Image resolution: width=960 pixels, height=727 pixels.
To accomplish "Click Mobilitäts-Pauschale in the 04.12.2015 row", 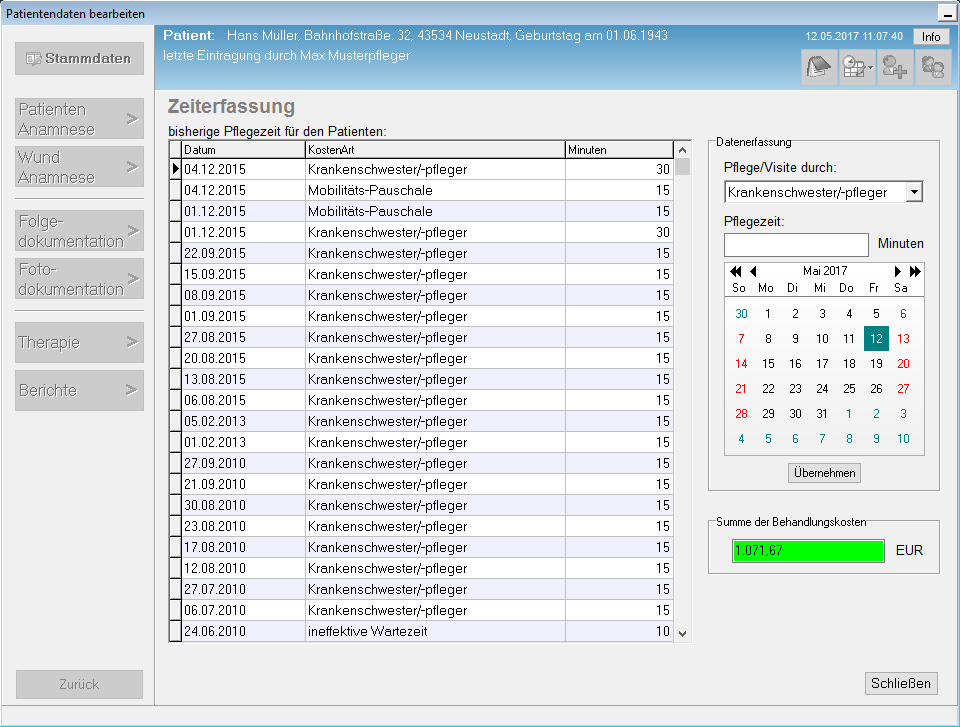I will [435, 190].
